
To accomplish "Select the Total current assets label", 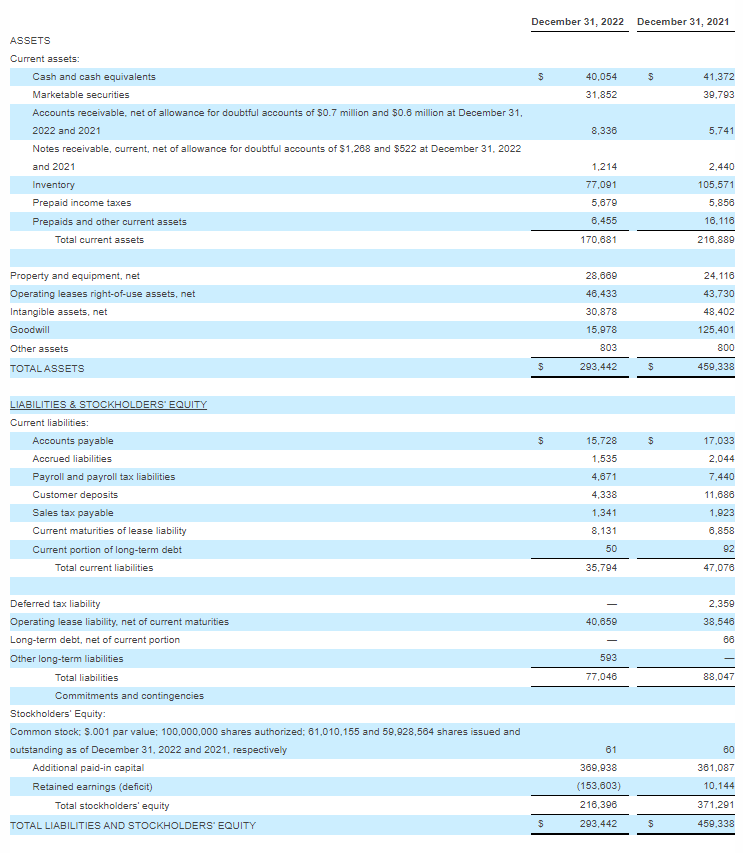I will coord(99,240).
